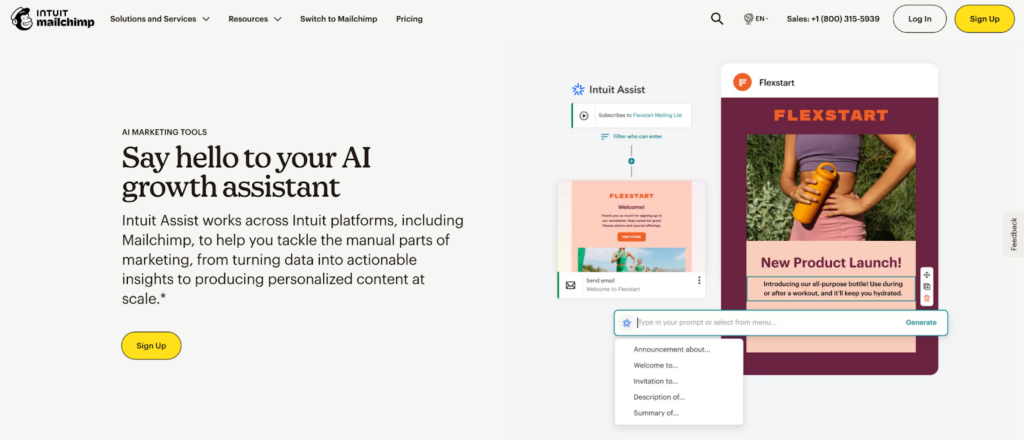Click the Intuit Assist sparkle icon

click(577, 89)
